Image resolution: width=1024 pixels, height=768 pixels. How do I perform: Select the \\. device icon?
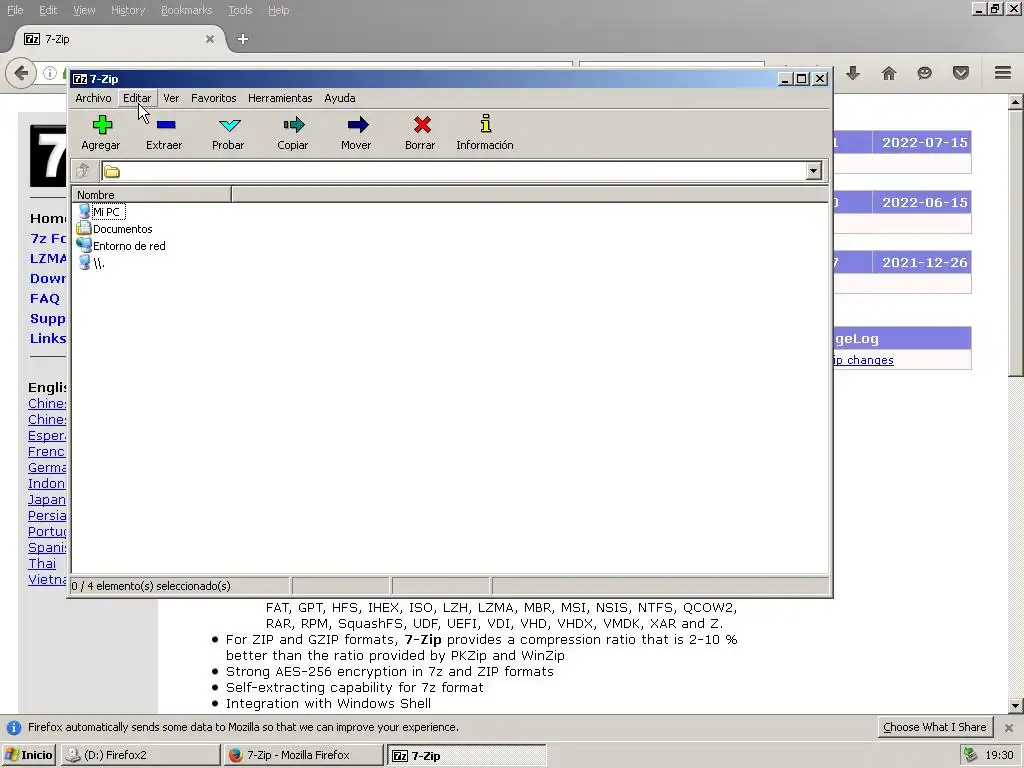(84, 263)
